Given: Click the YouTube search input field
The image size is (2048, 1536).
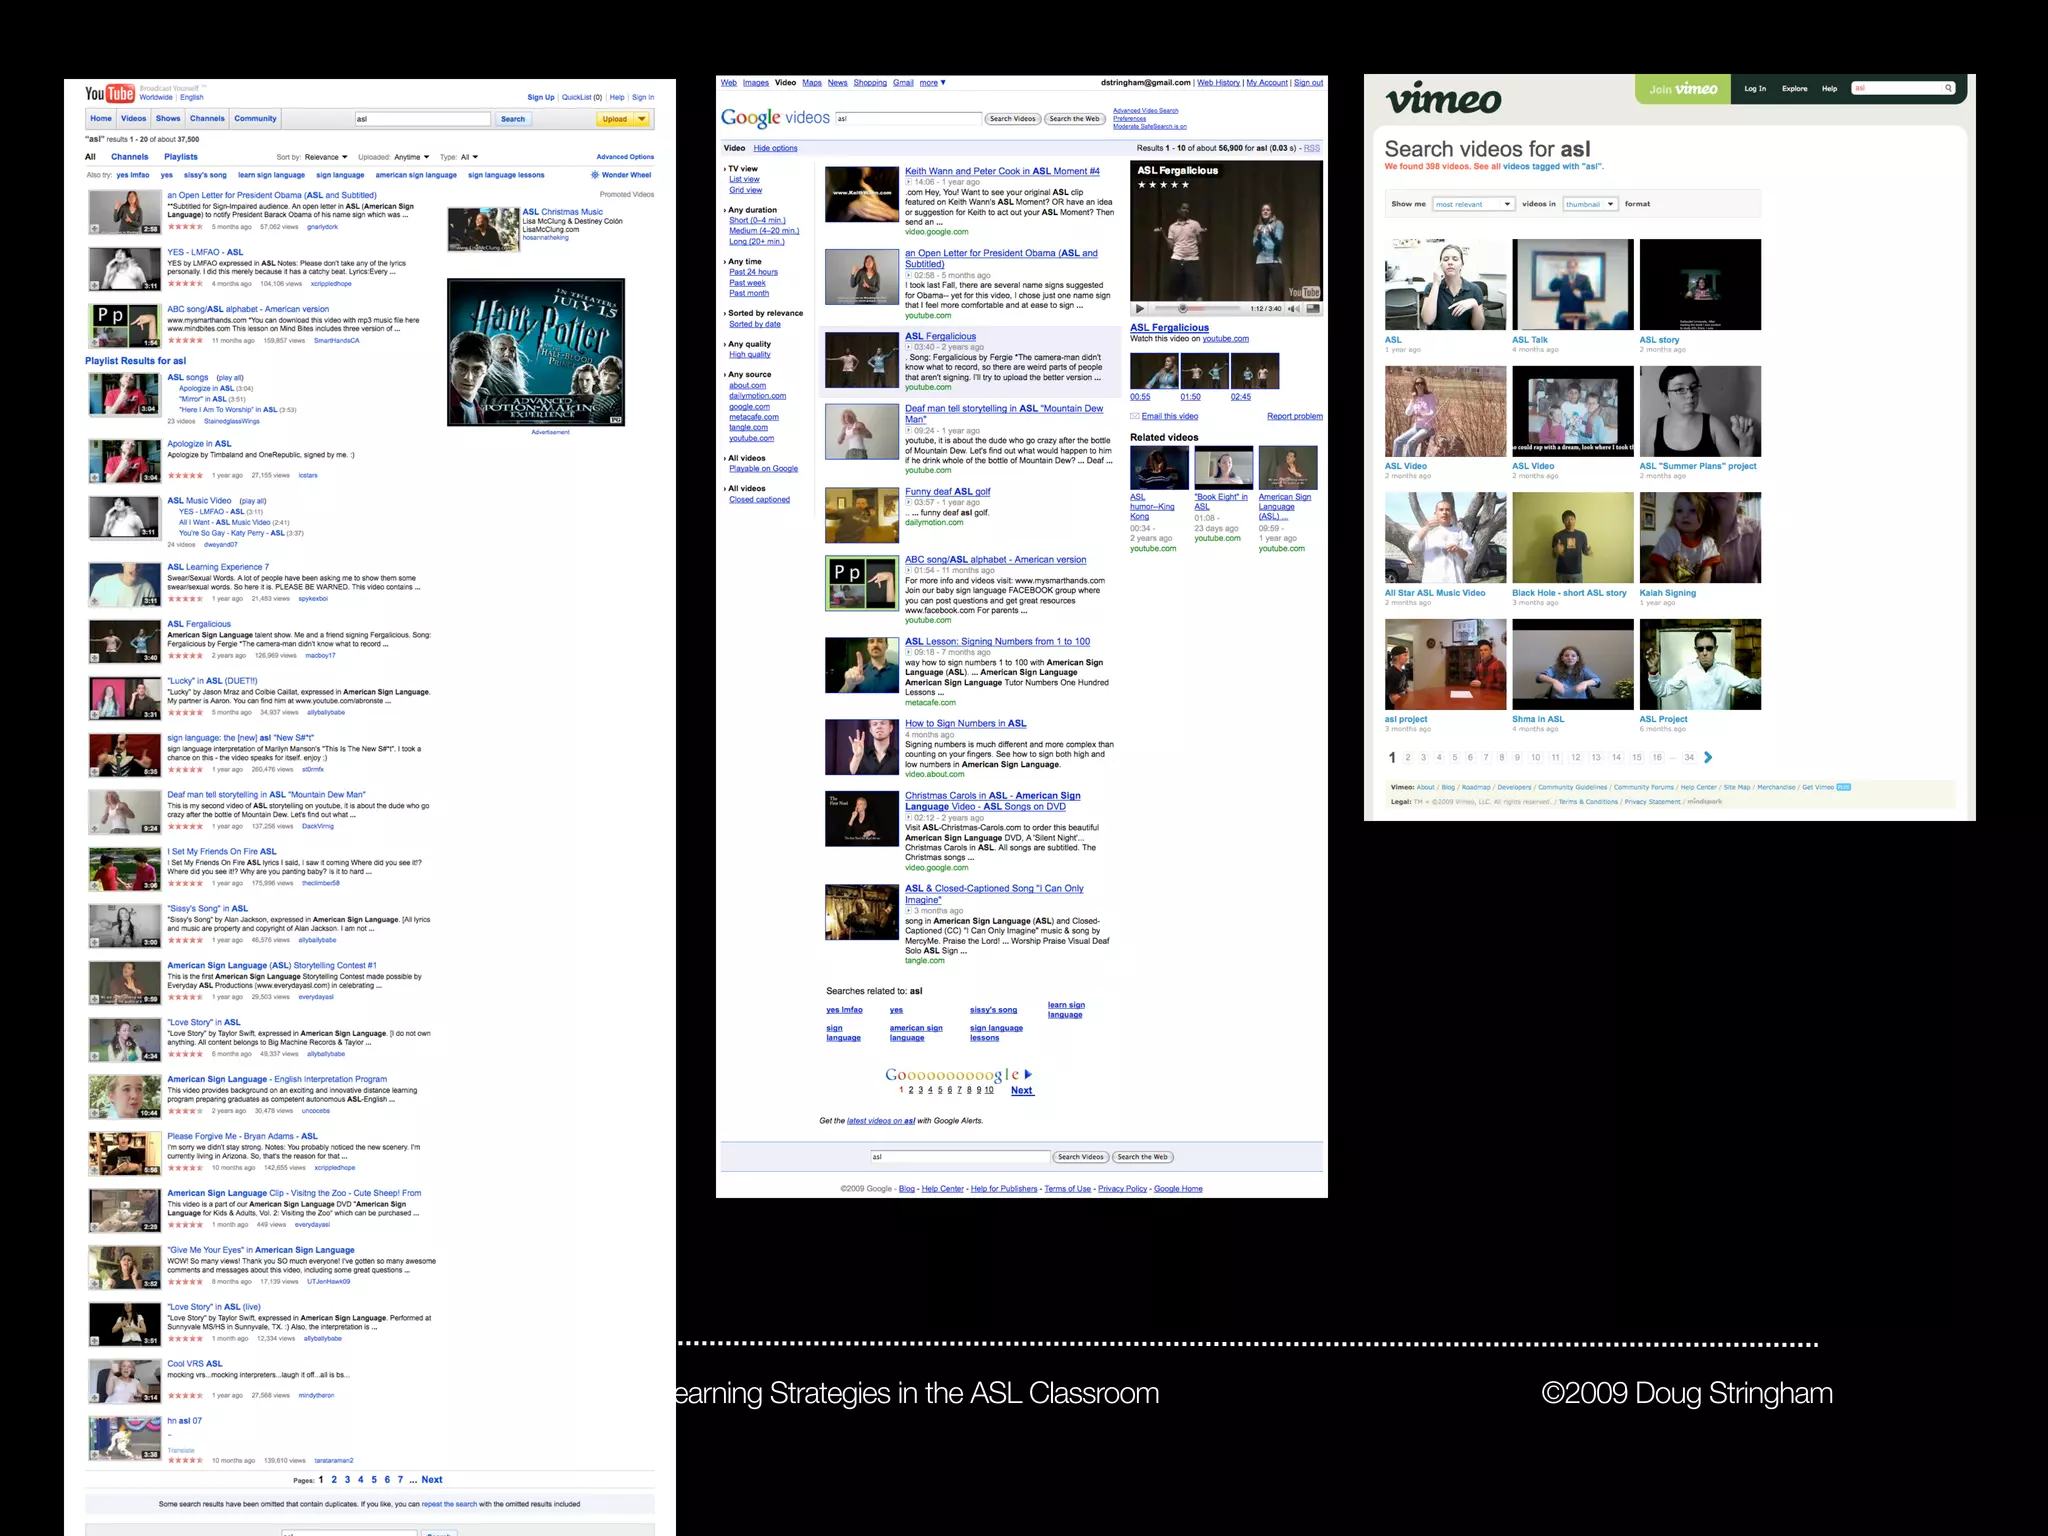Looking at the screenshot, I should click(422, 119).
